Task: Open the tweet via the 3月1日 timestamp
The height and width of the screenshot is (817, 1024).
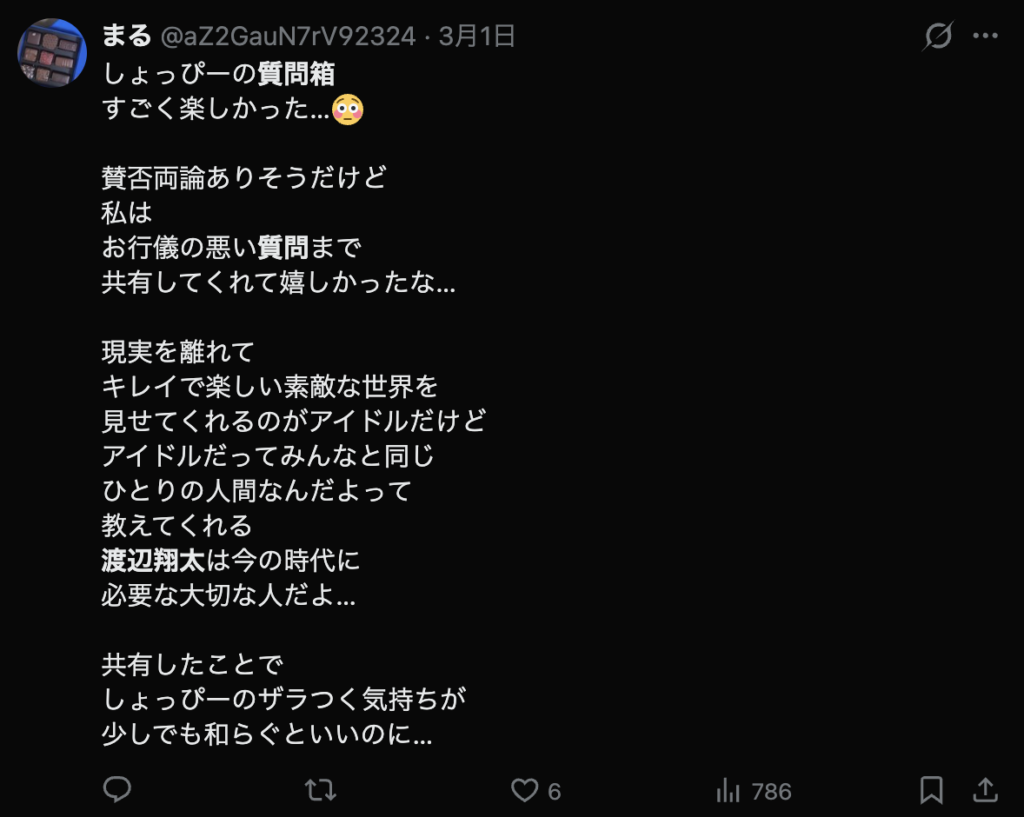Action: [478, 34]
